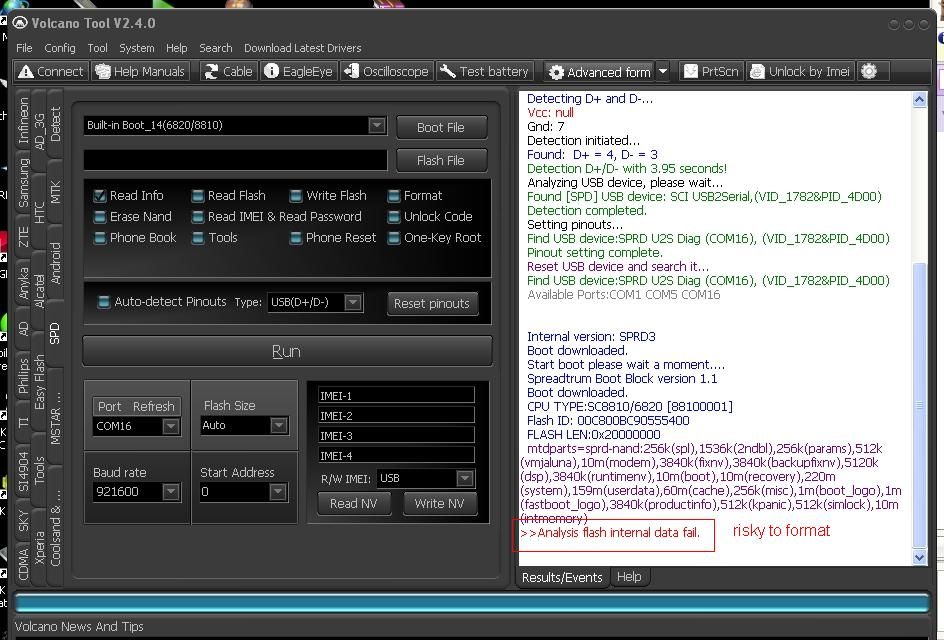
Task: Tick the Phone Reset checkbox
Action: point(296,238)
